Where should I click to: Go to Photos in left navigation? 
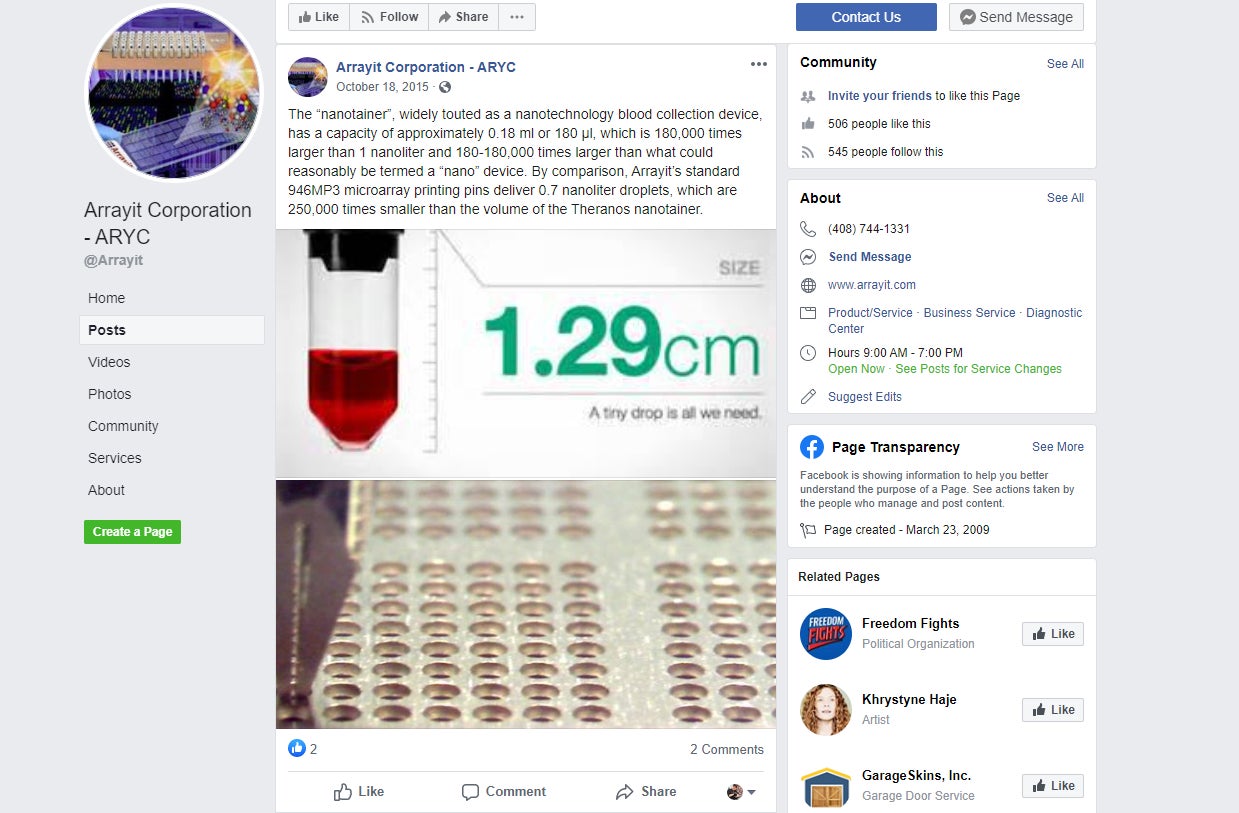coord(109,394)
